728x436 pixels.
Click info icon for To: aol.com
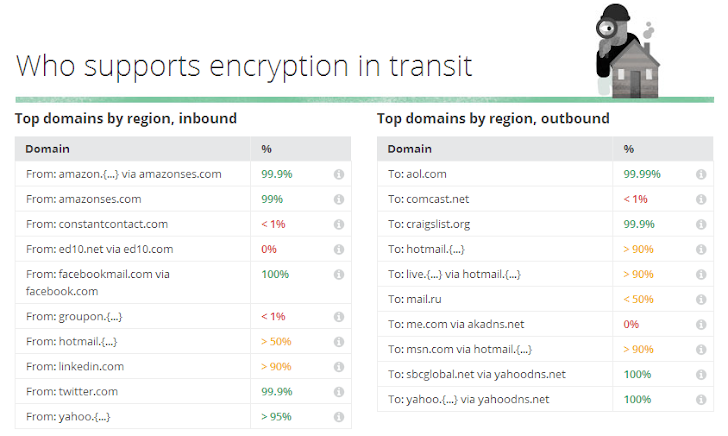click(701, 174)
